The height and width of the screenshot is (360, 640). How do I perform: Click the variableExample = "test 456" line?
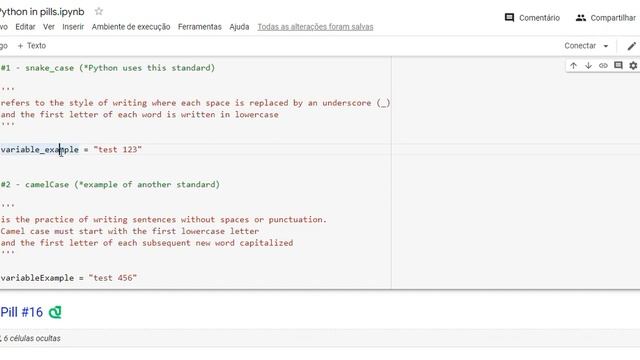69,278
